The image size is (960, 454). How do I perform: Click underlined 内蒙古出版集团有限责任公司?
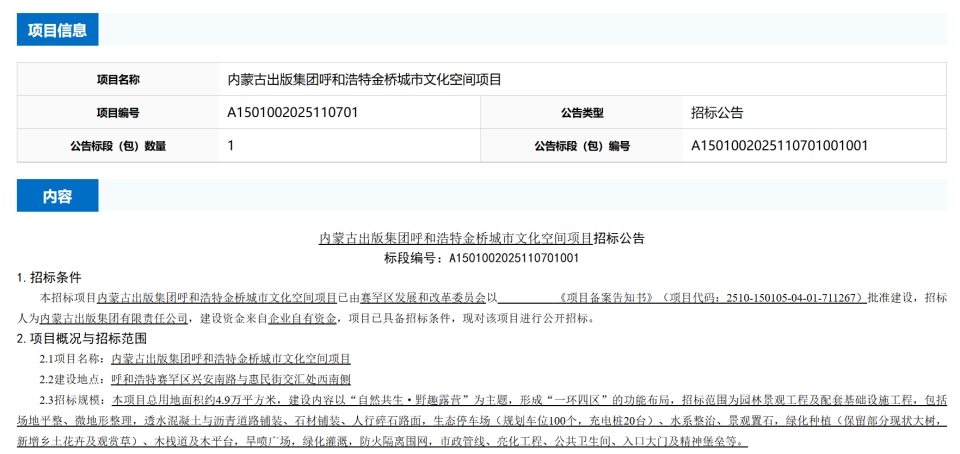(x=114, y=319)
